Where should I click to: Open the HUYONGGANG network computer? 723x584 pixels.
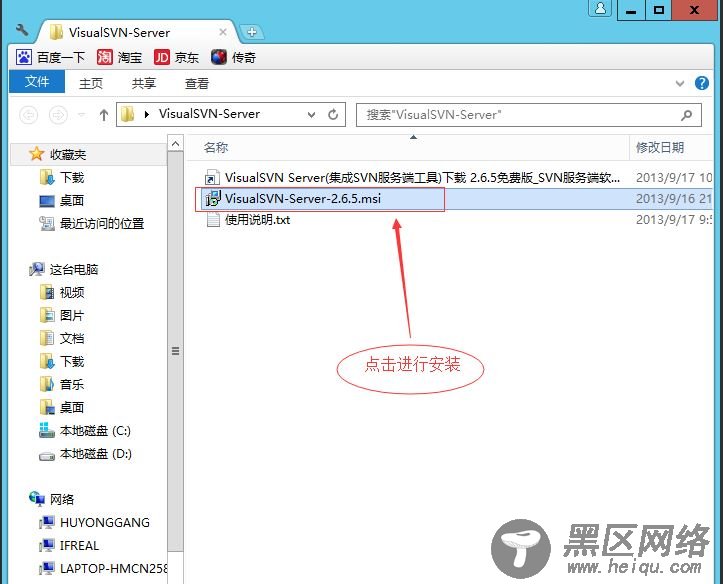pos(95,522)
